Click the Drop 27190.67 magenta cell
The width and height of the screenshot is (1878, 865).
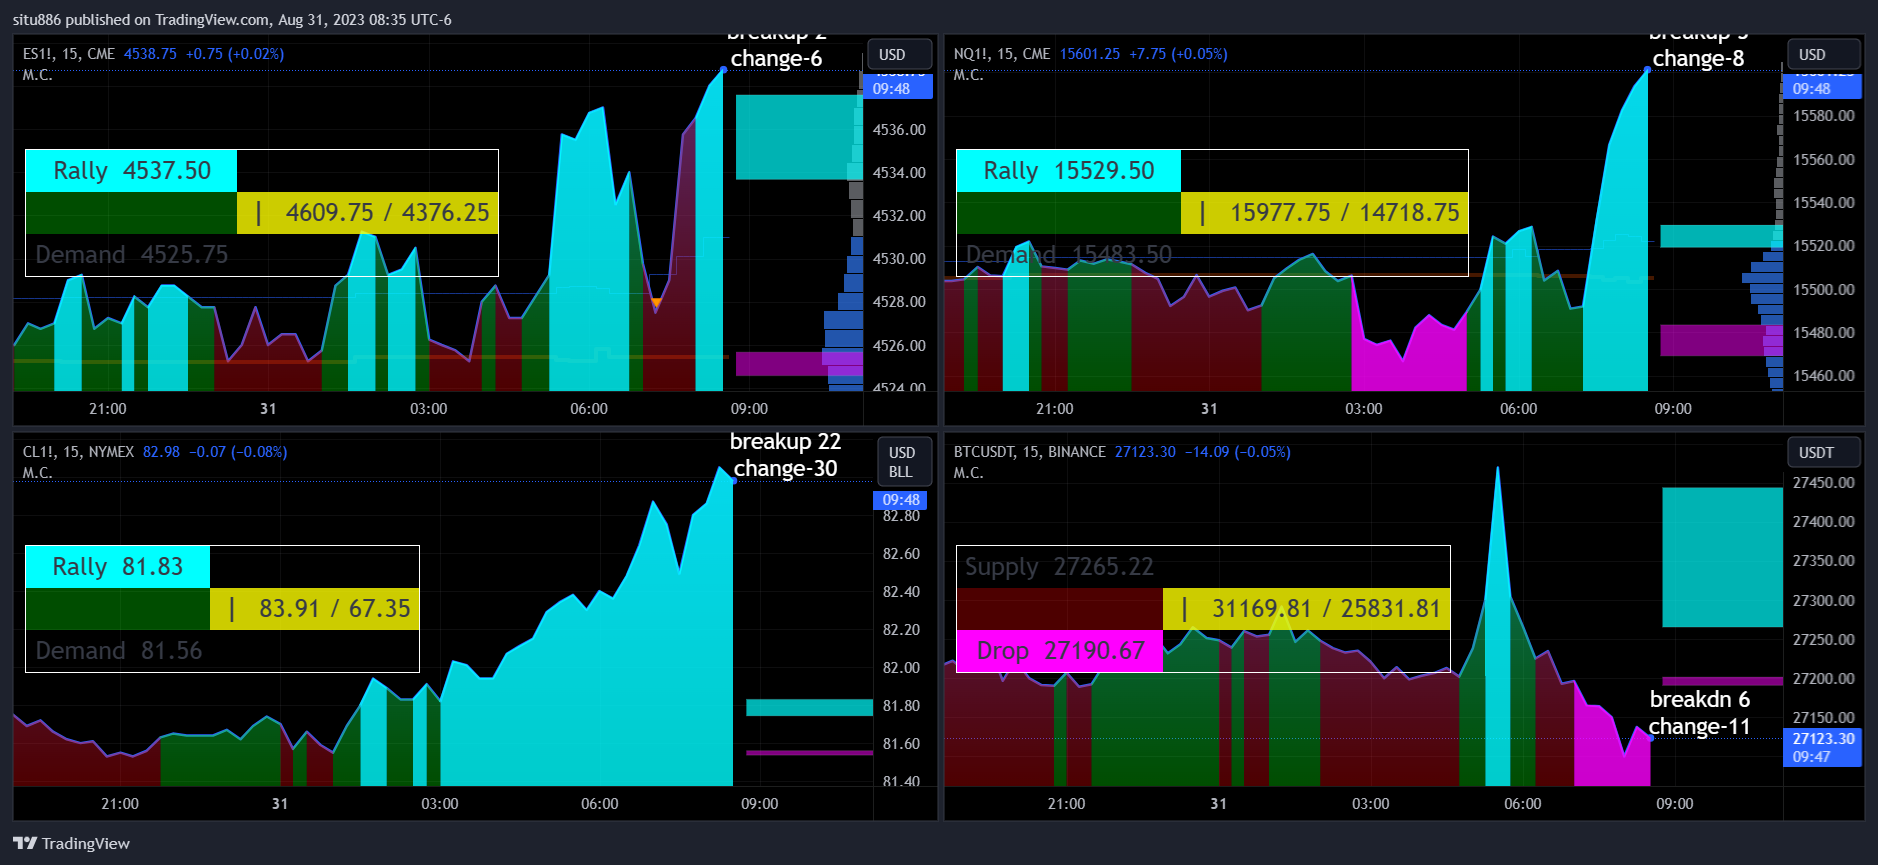pyautogui.click(x=1060, y=651)
